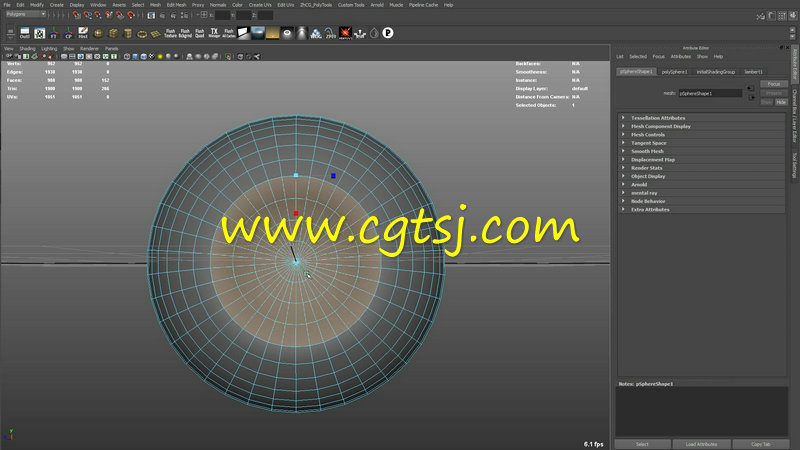Click the Flush Bckgrnd shelf button
Image resolution: width=800 pixels, height=450 pixels.
point(185,34)
